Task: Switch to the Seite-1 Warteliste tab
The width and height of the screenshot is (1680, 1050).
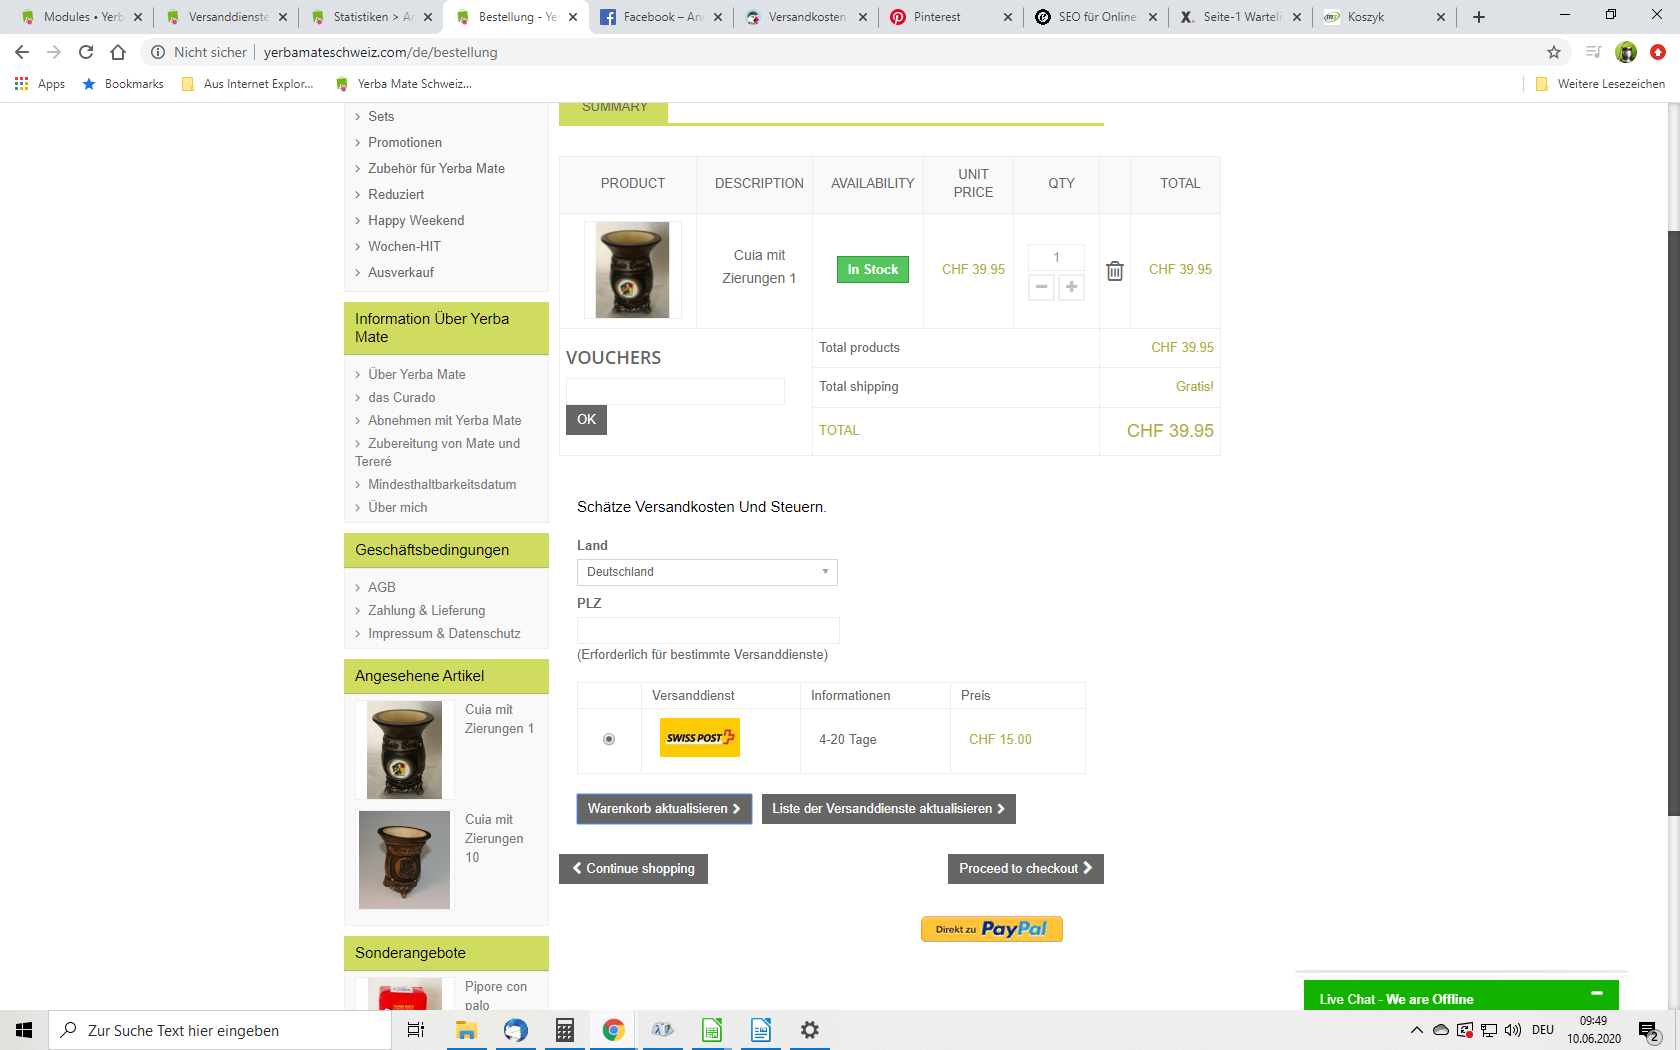Action: pyautogui.click(x=1242, y=17)
